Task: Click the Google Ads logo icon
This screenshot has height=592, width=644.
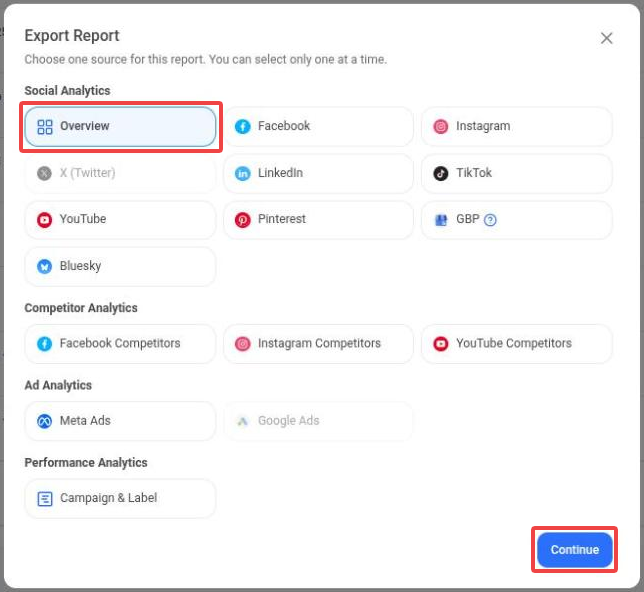Action: [243, 422]
